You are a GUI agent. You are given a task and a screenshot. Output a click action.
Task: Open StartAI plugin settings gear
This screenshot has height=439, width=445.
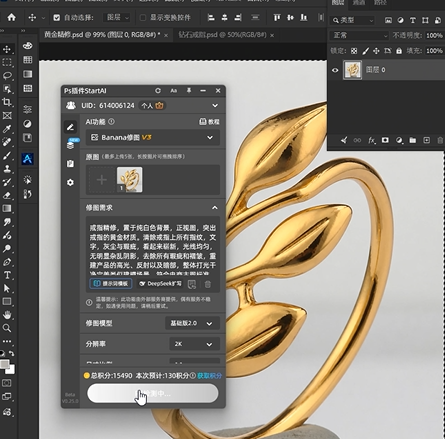(x=70, y=183)
